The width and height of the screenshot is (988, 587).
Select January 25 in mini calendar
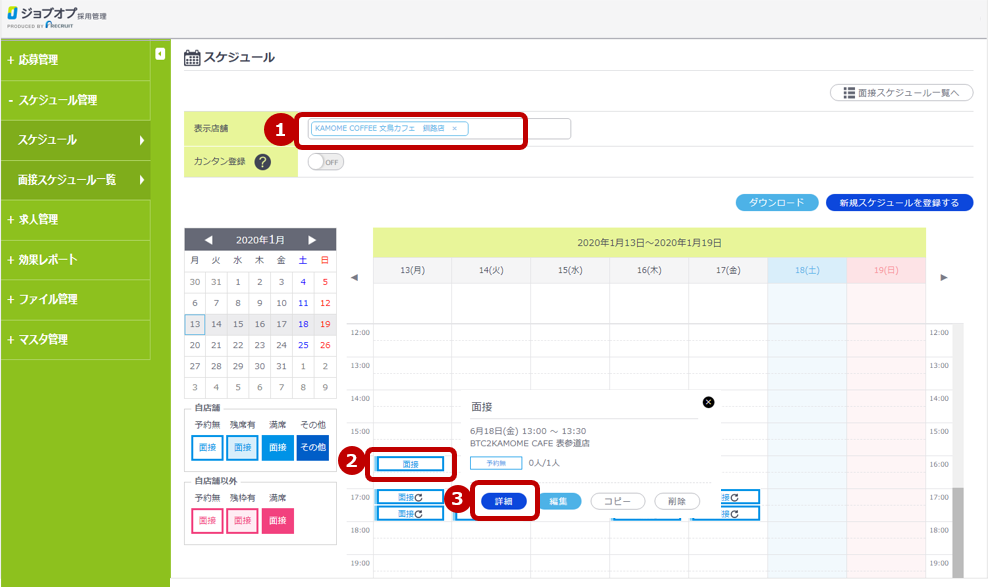pyautogui.click(x=303, y=345)
